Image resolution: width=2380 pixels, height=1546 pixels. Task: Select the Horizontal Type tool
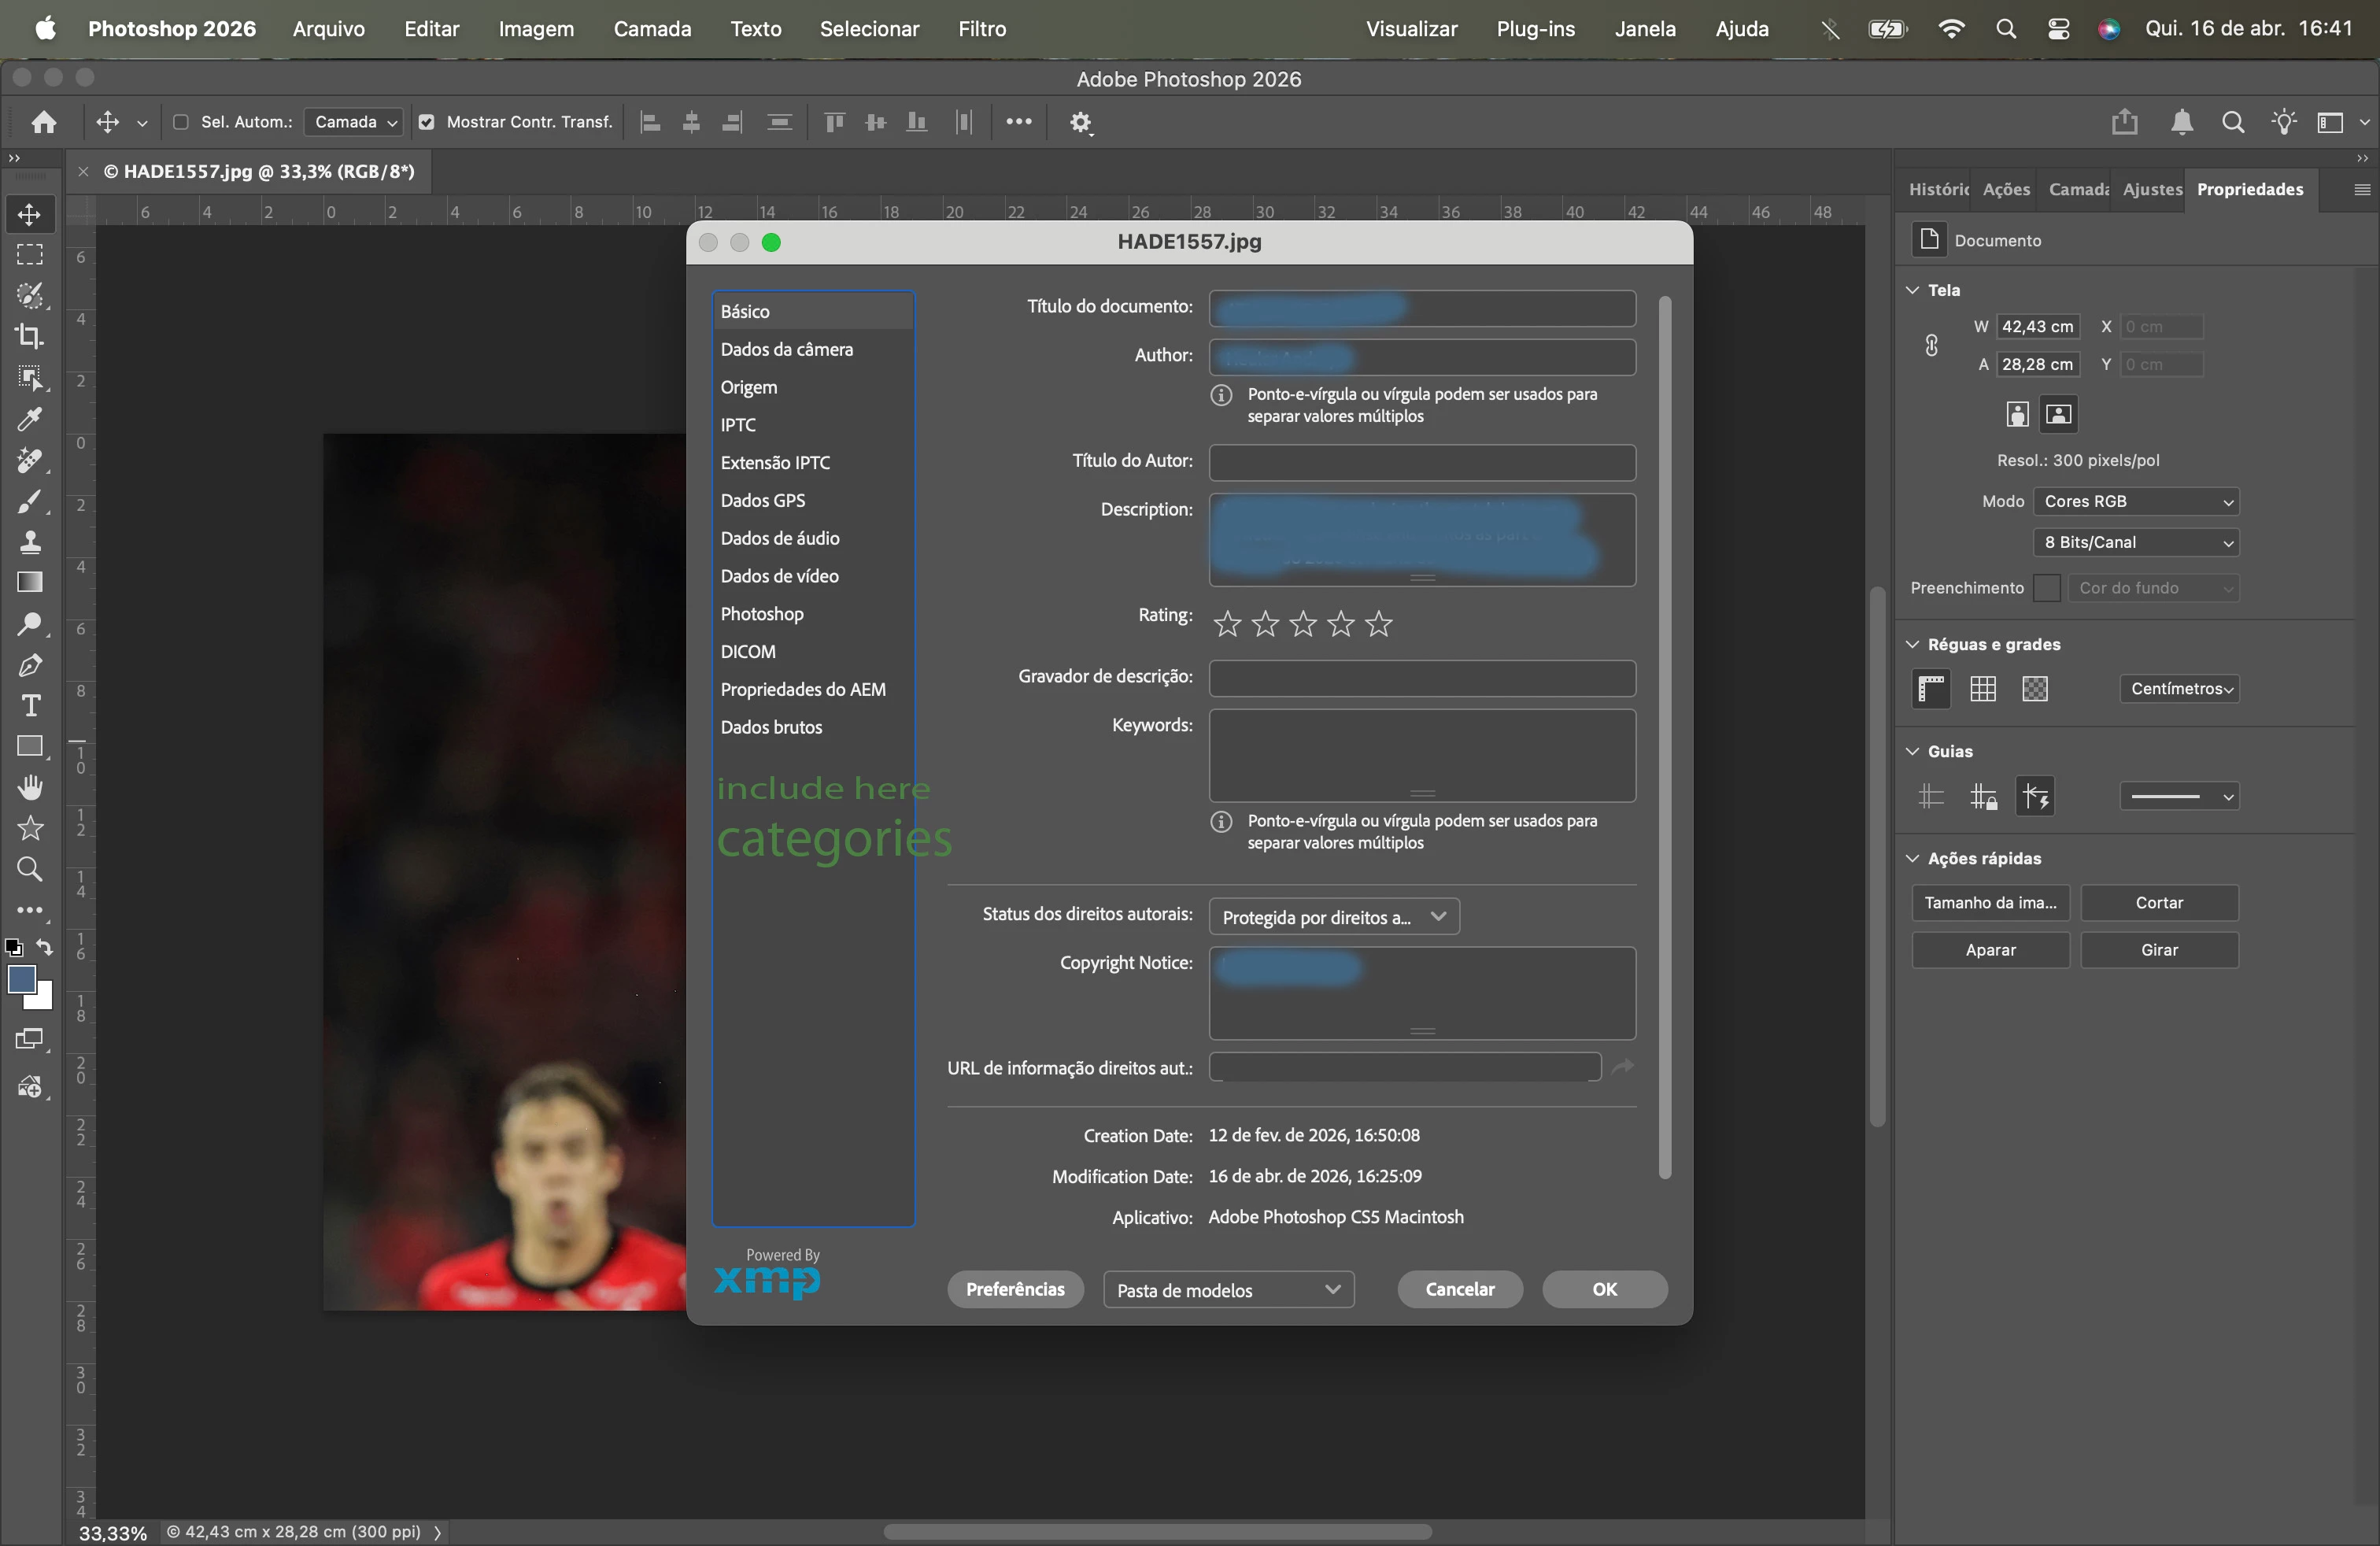(30, 706)
